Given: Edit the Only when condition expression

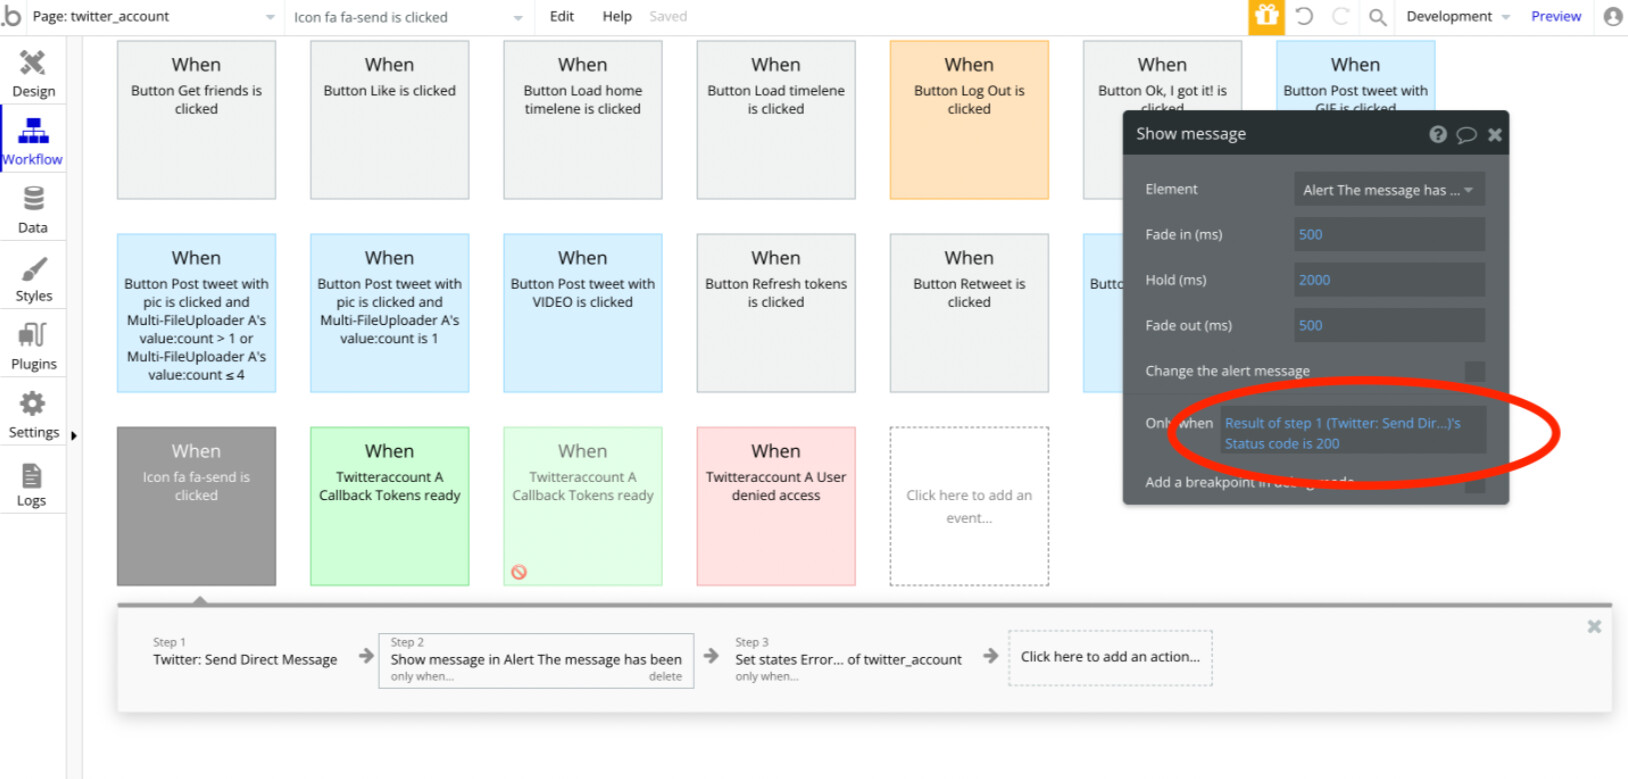Looking at the screenshot, I should (1352, 433).
